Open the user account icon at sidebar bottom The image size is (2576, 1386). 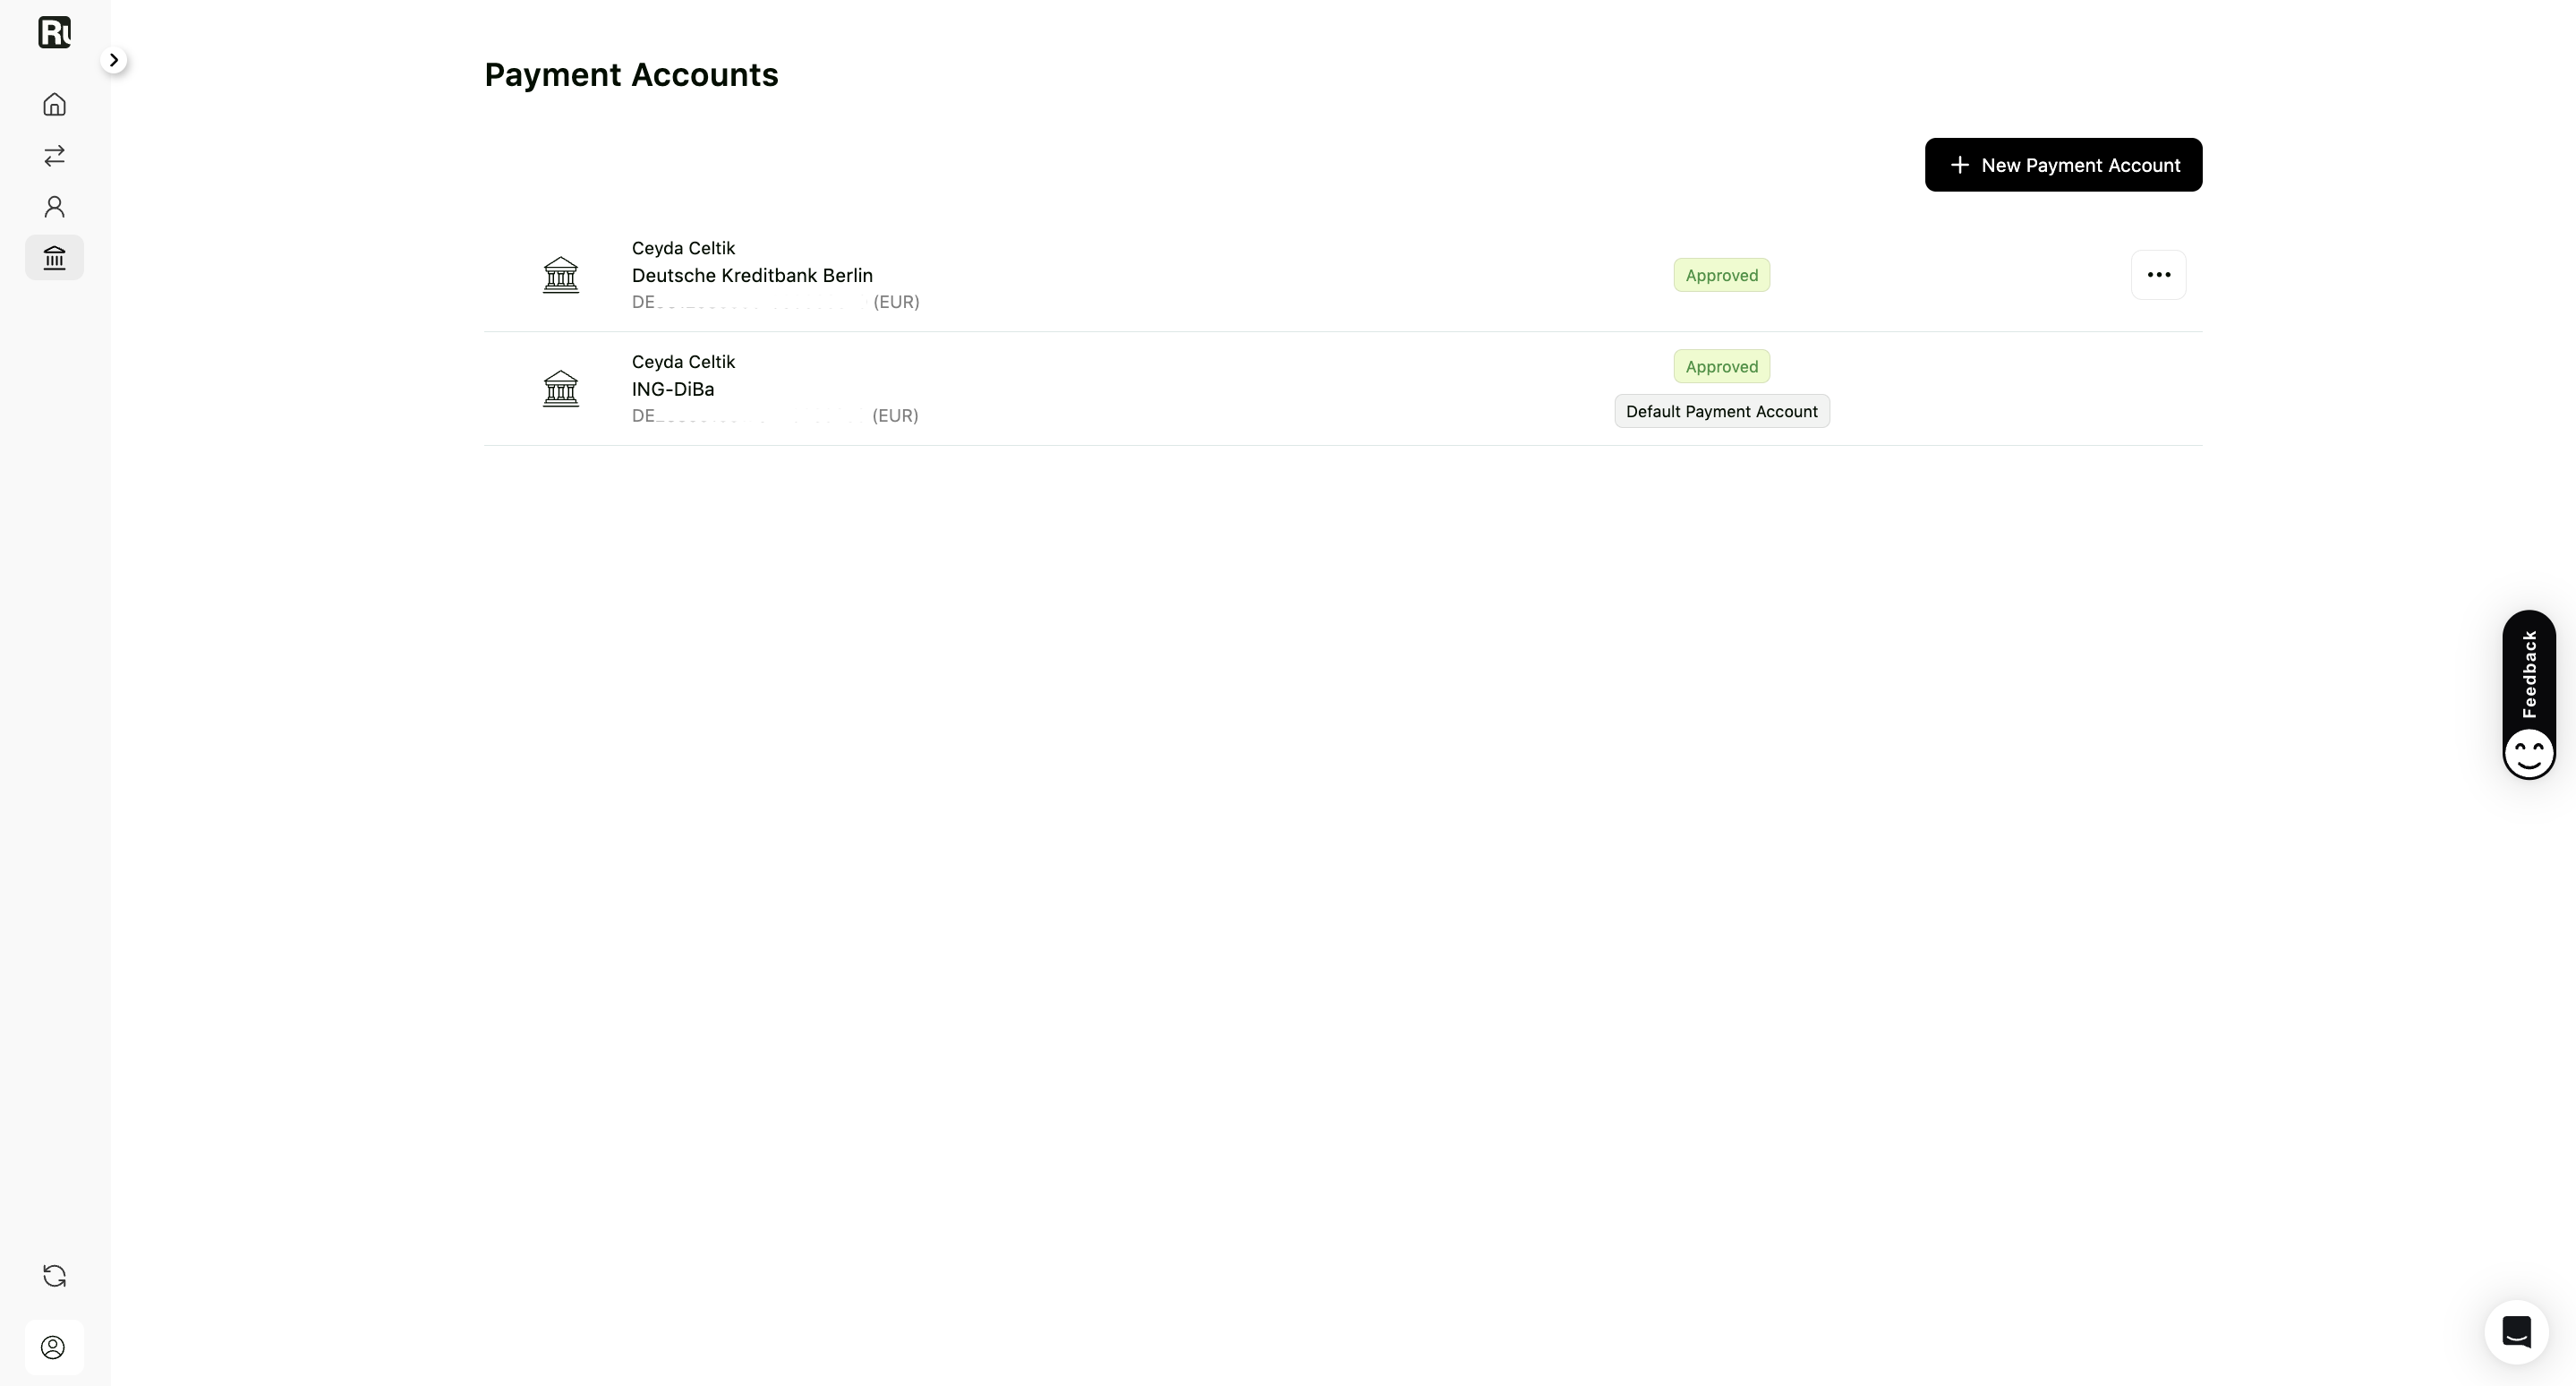pos(54,1347)
